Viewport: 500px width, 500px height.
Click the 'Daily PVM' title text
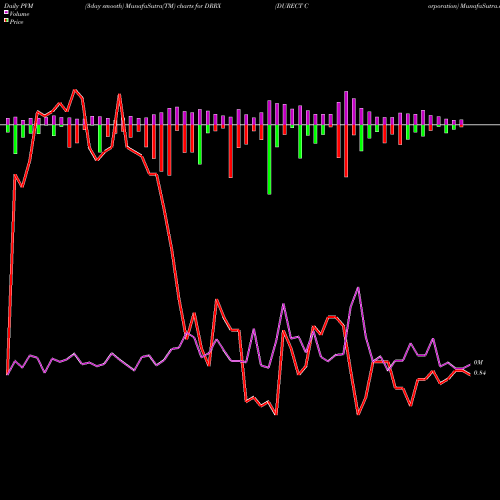(19, 6)
